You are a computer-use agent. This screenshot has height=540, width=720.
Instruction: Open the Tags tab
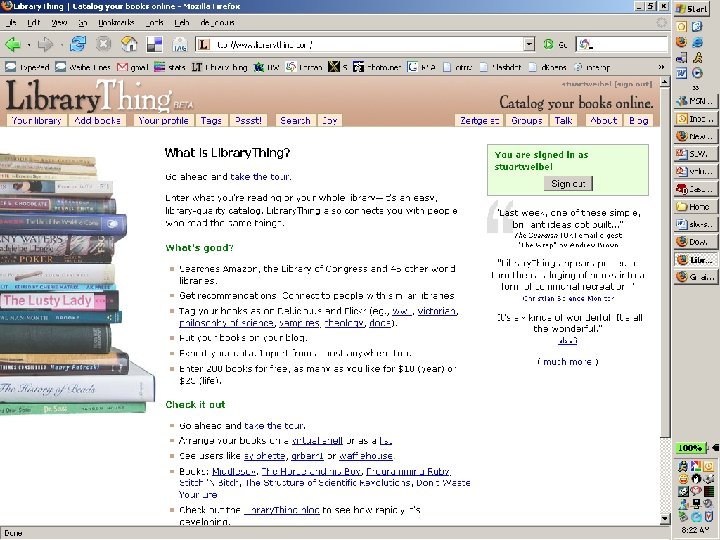click(211, 120)
